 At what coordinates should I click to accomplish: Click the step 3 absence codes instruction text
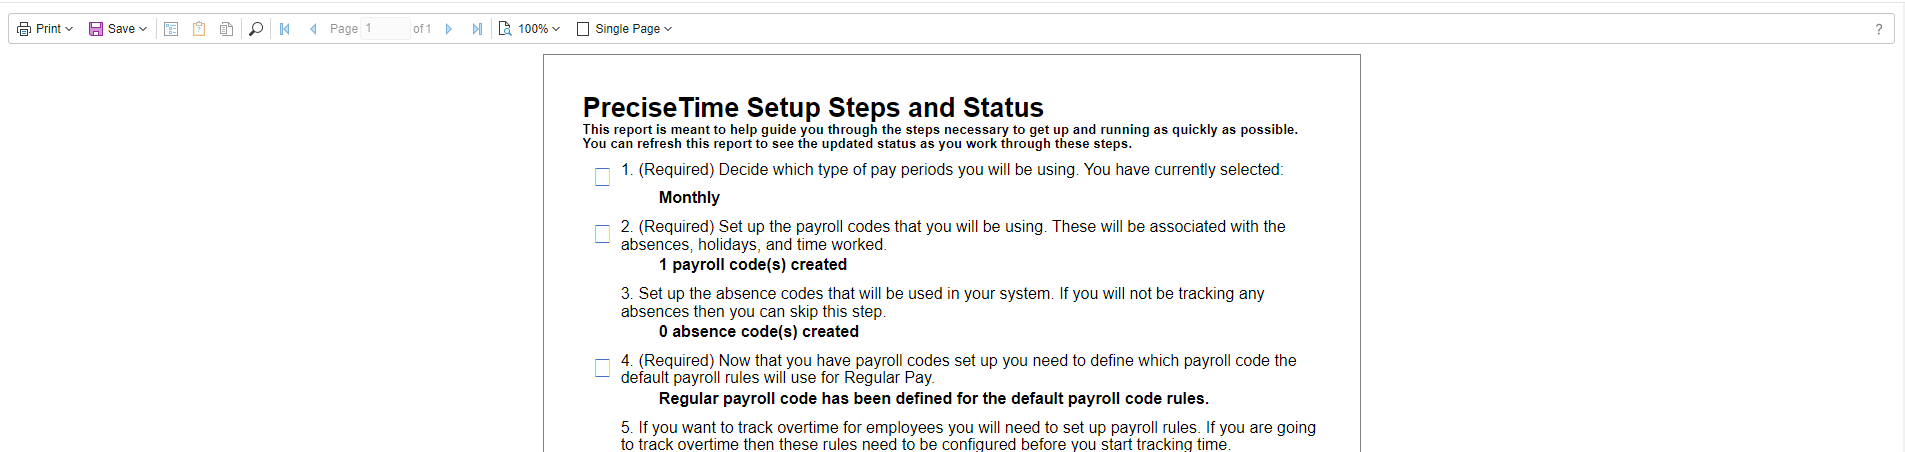pyautogui.click(x=942, y=302)
